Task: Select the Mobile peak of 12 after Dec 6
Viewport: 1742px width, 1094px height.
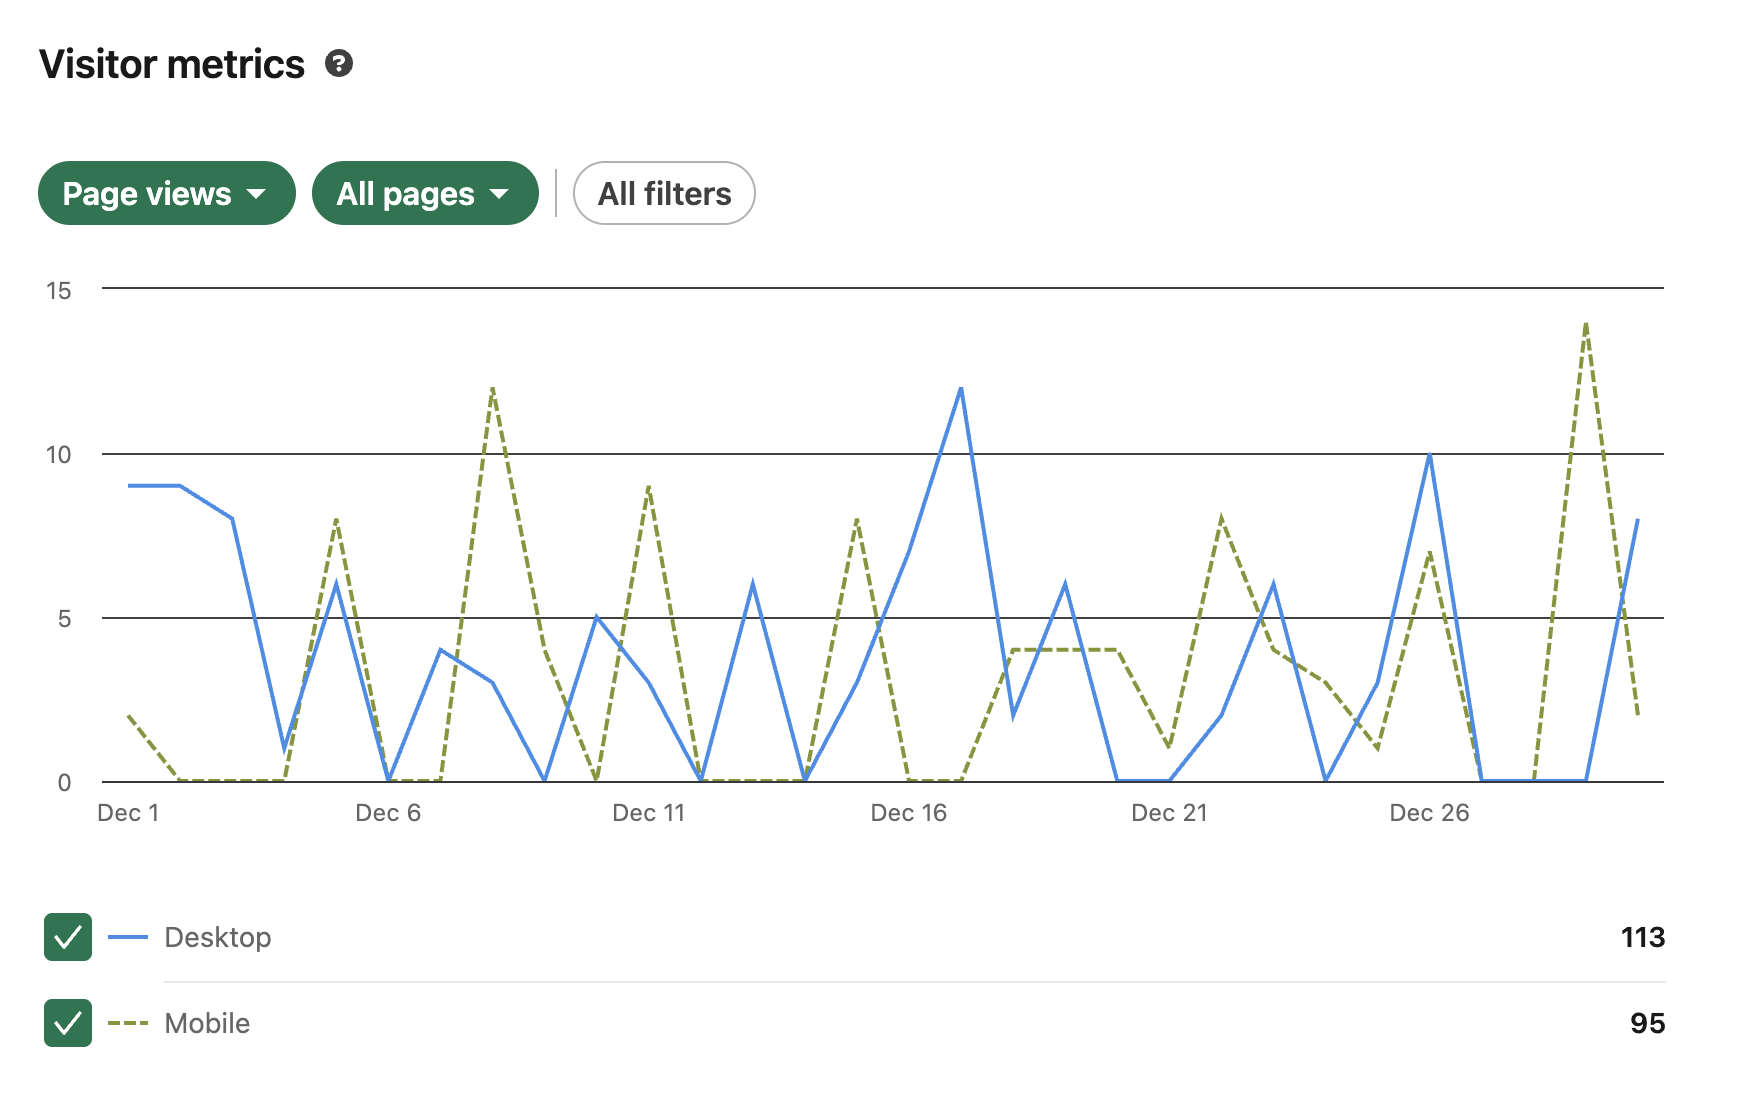Action: (x=492, y=388)
